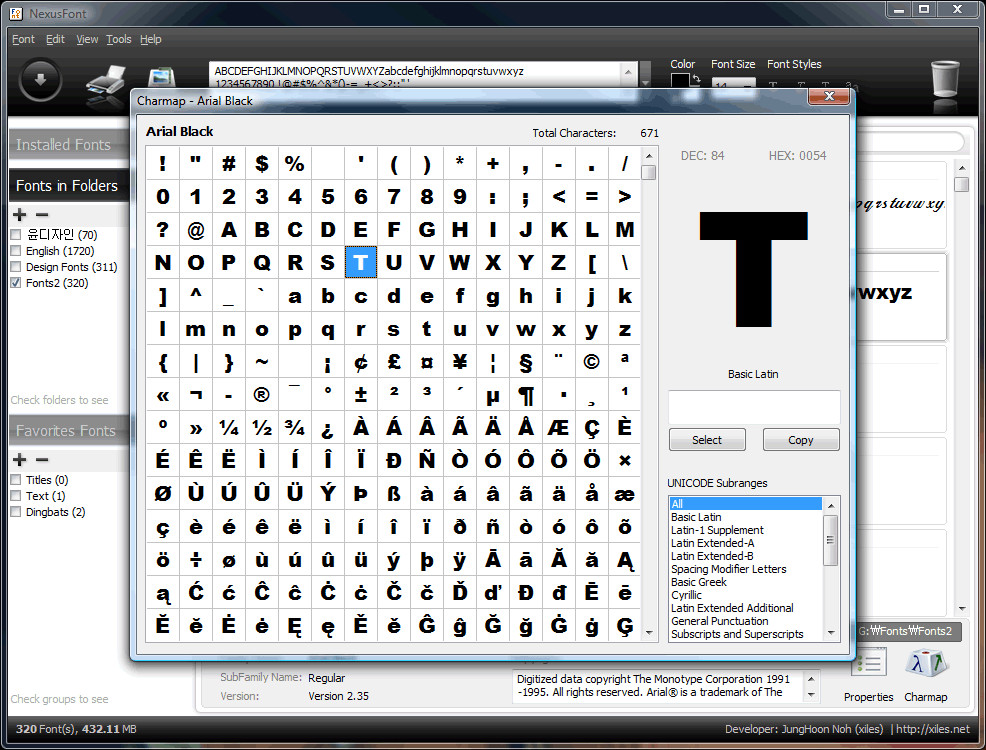Click scroll down arrow of main font list
Viewport: 986px width, 750px height.
[961, 609]
